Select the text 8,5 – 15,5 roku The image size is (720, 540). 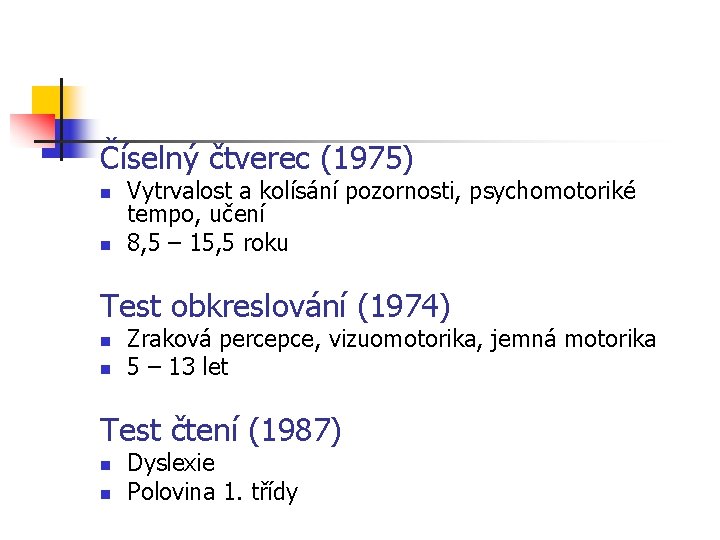208,243
